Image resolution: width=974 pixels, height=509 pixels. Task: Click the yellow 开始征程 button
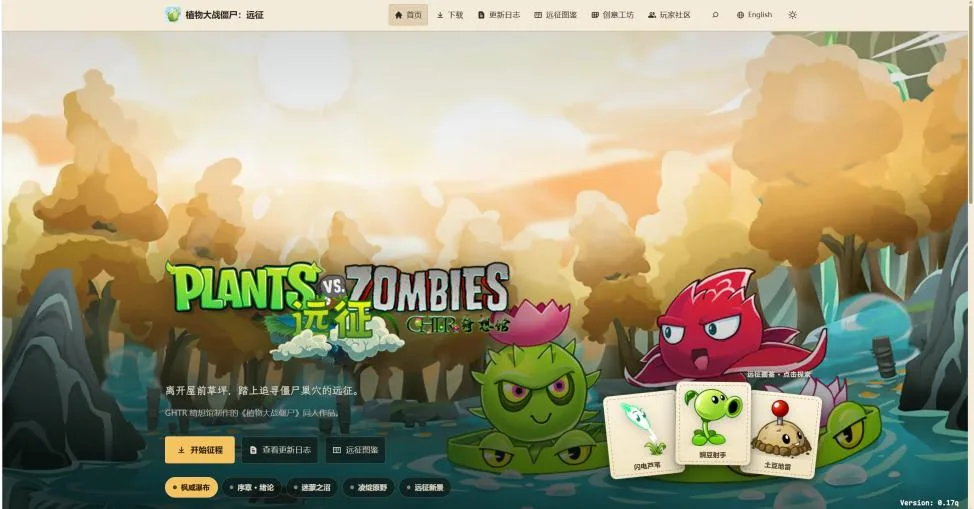pyautogui.click(x=199, y=450)
